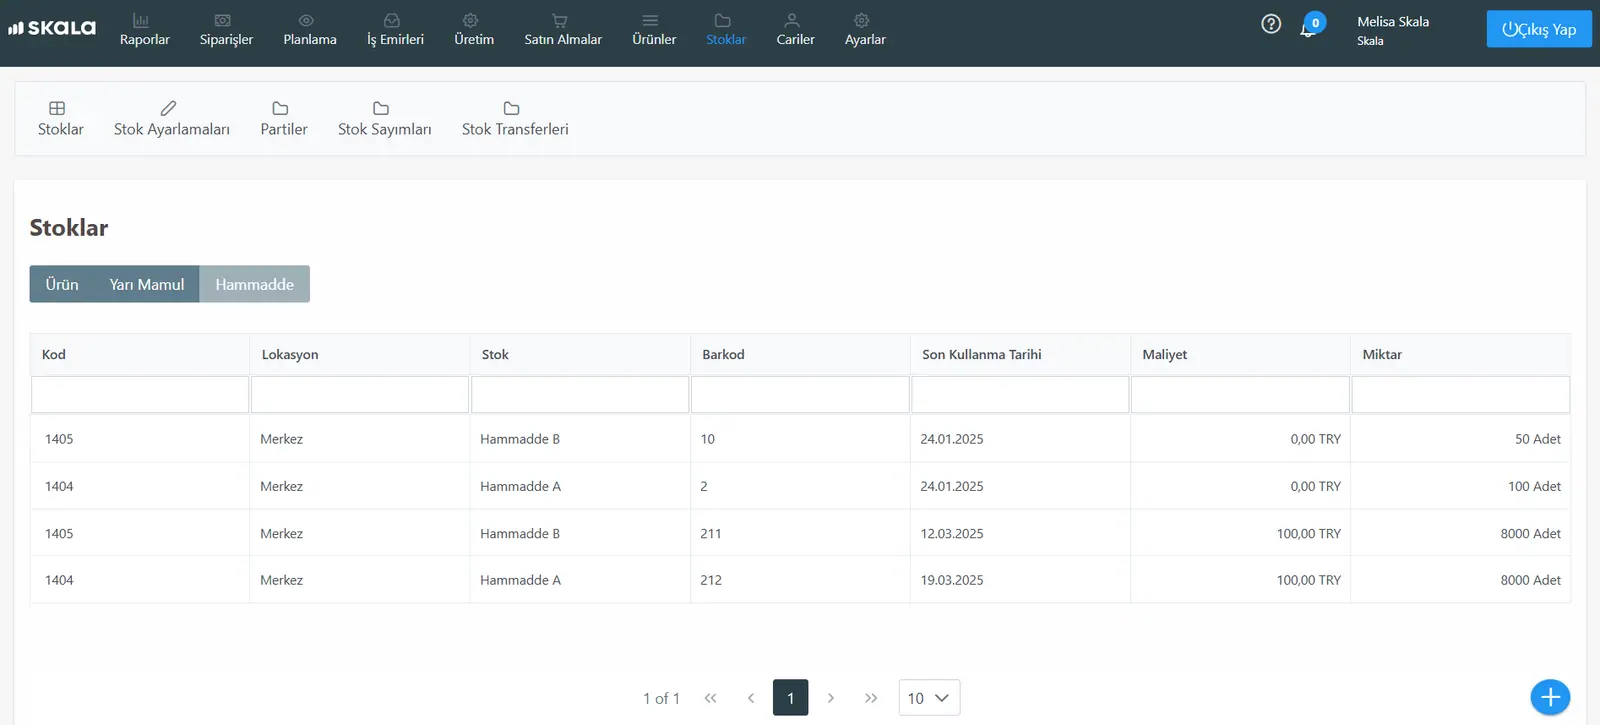Open İş Emirleri section
Image resolution: width=1600 pixels, height=725 pixels.
pos(395,30)
